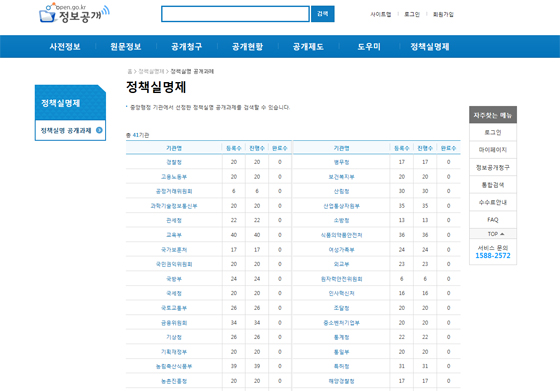Open the 정책실명제 menu in blue navigation bar
This screenshot has width=560, height=391.
click(x=430, y=46)
